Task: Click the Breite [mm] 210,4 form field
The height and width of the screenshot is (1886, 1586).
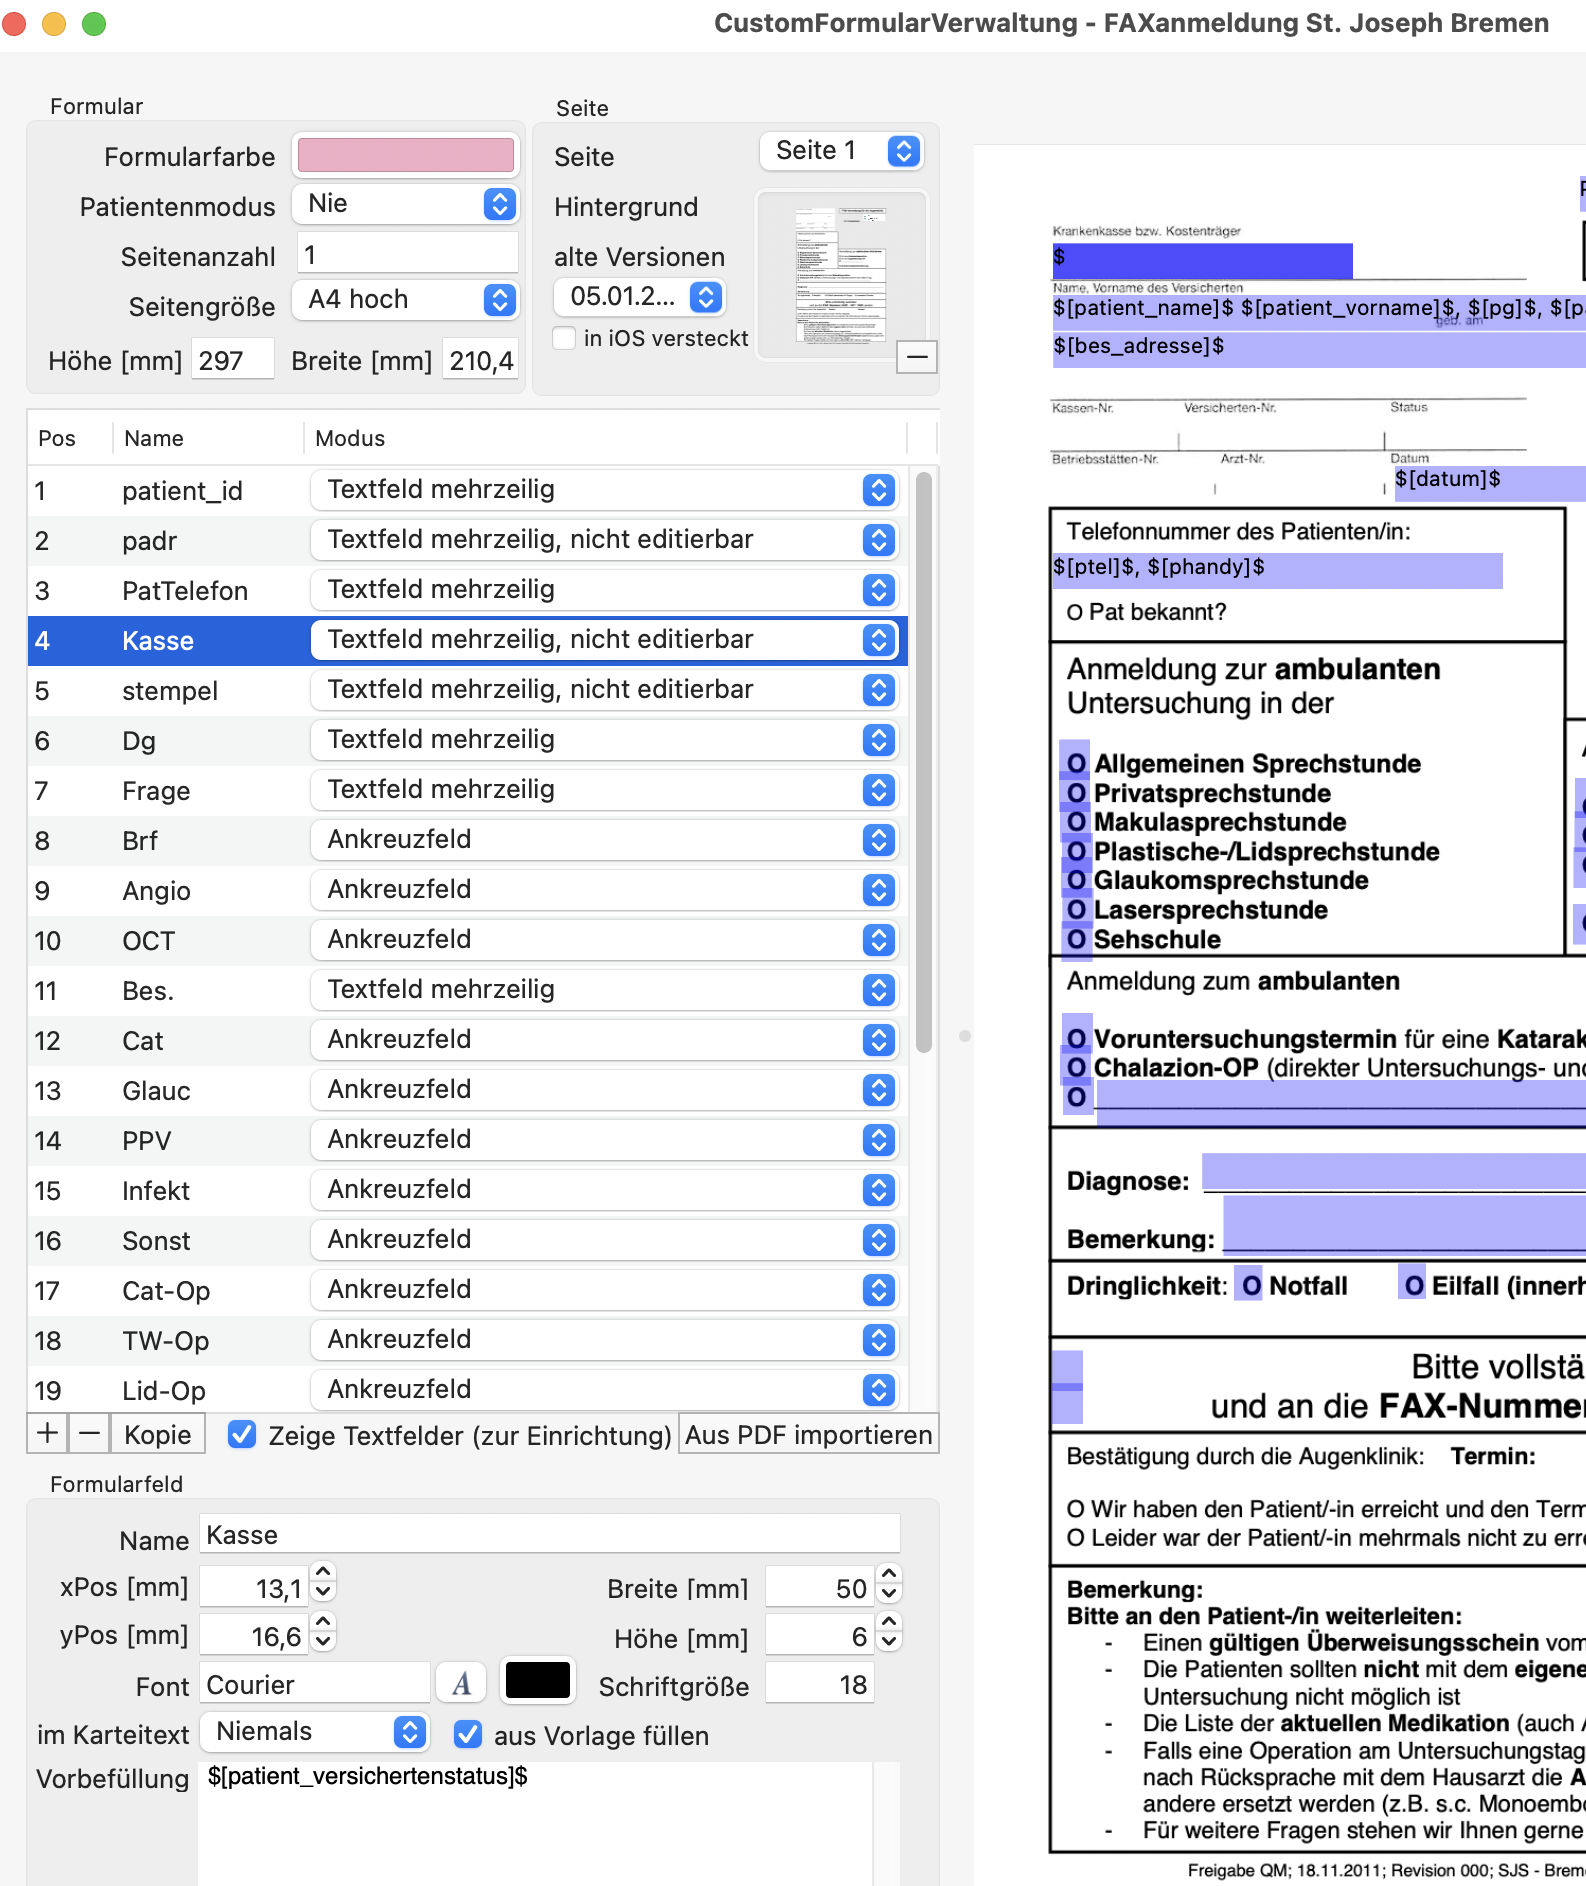Action: (481, 359)
